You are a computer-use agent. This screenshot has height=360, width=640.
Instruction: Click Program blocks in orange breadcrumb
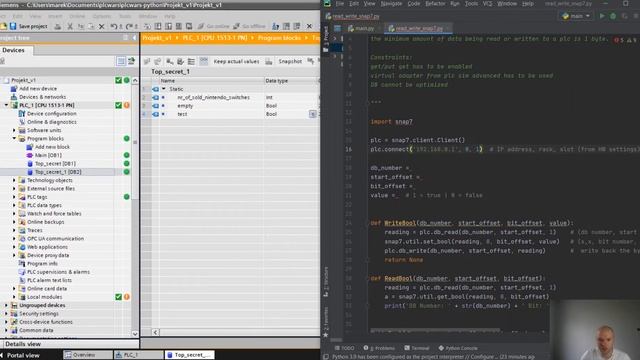279,38
